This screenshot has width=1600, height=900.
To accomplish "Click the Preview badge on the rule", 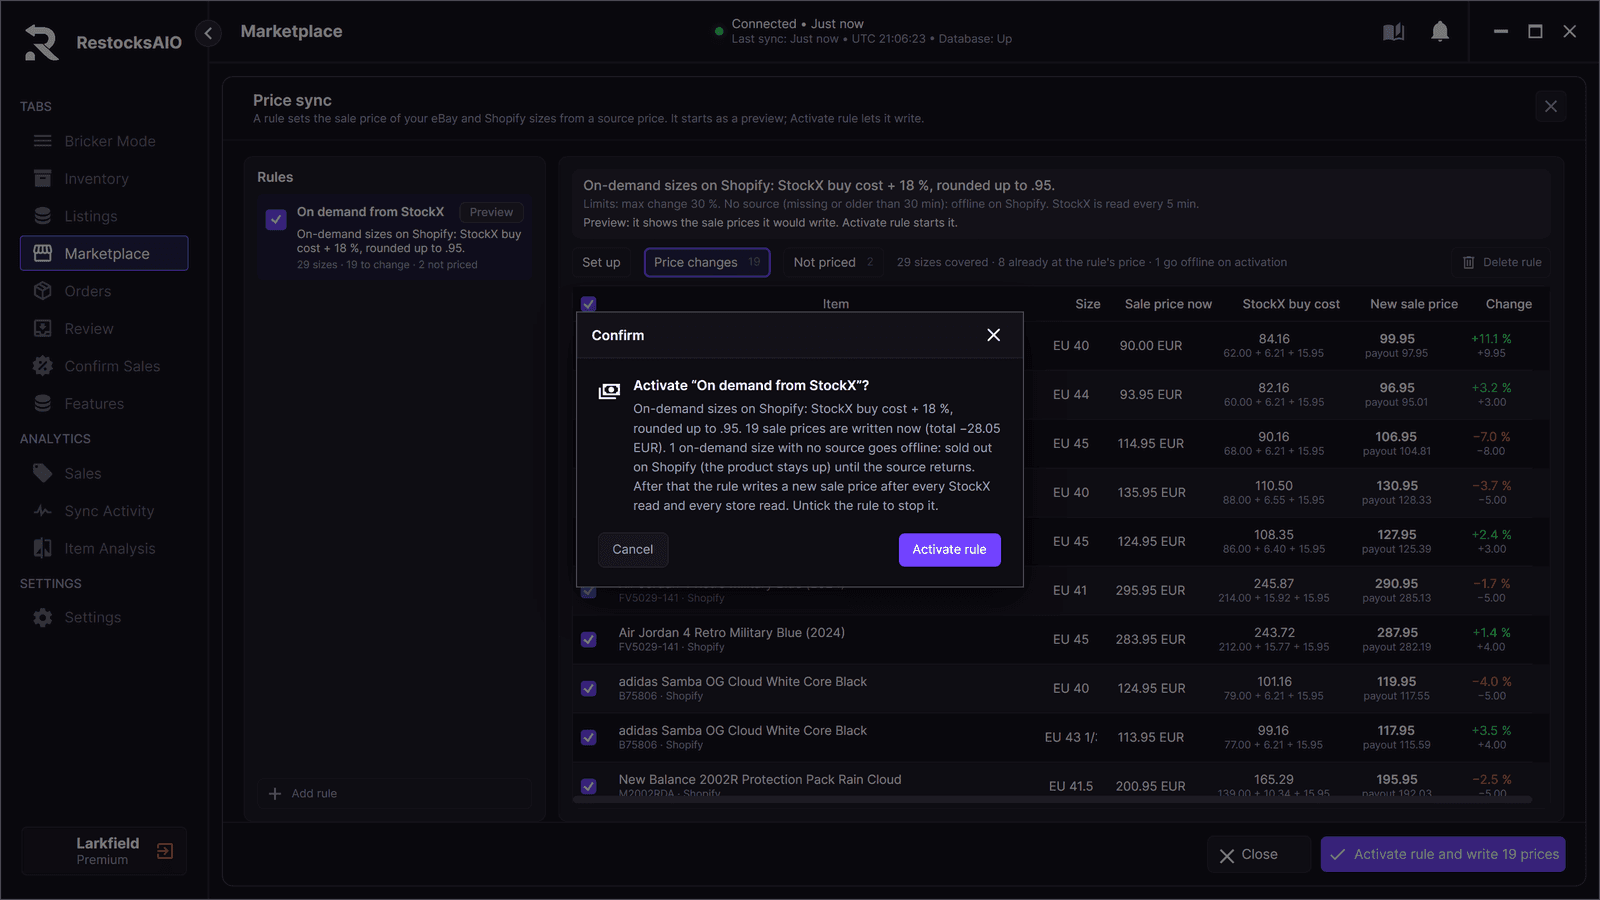I will pos(491,212).
